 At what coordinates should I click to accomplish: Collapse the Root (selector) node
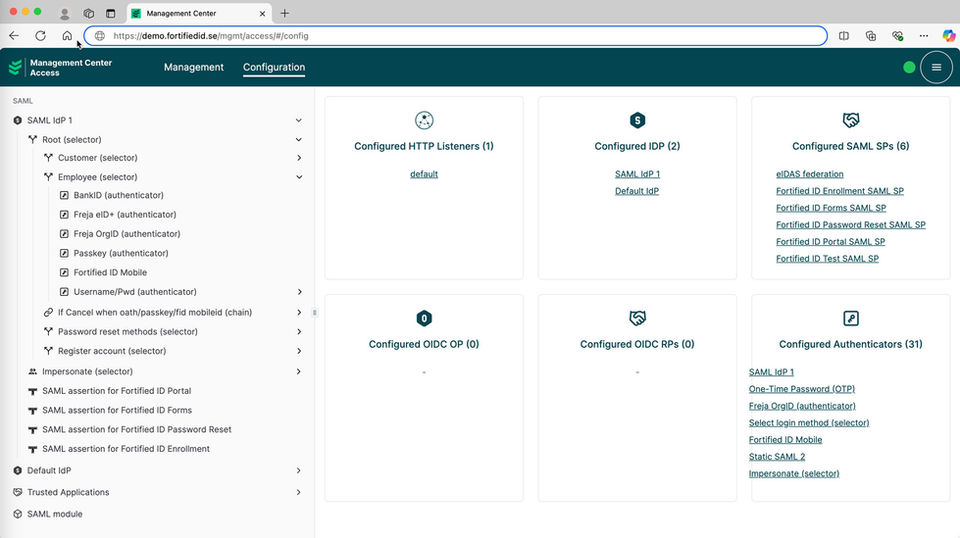(x=299, y=140)
